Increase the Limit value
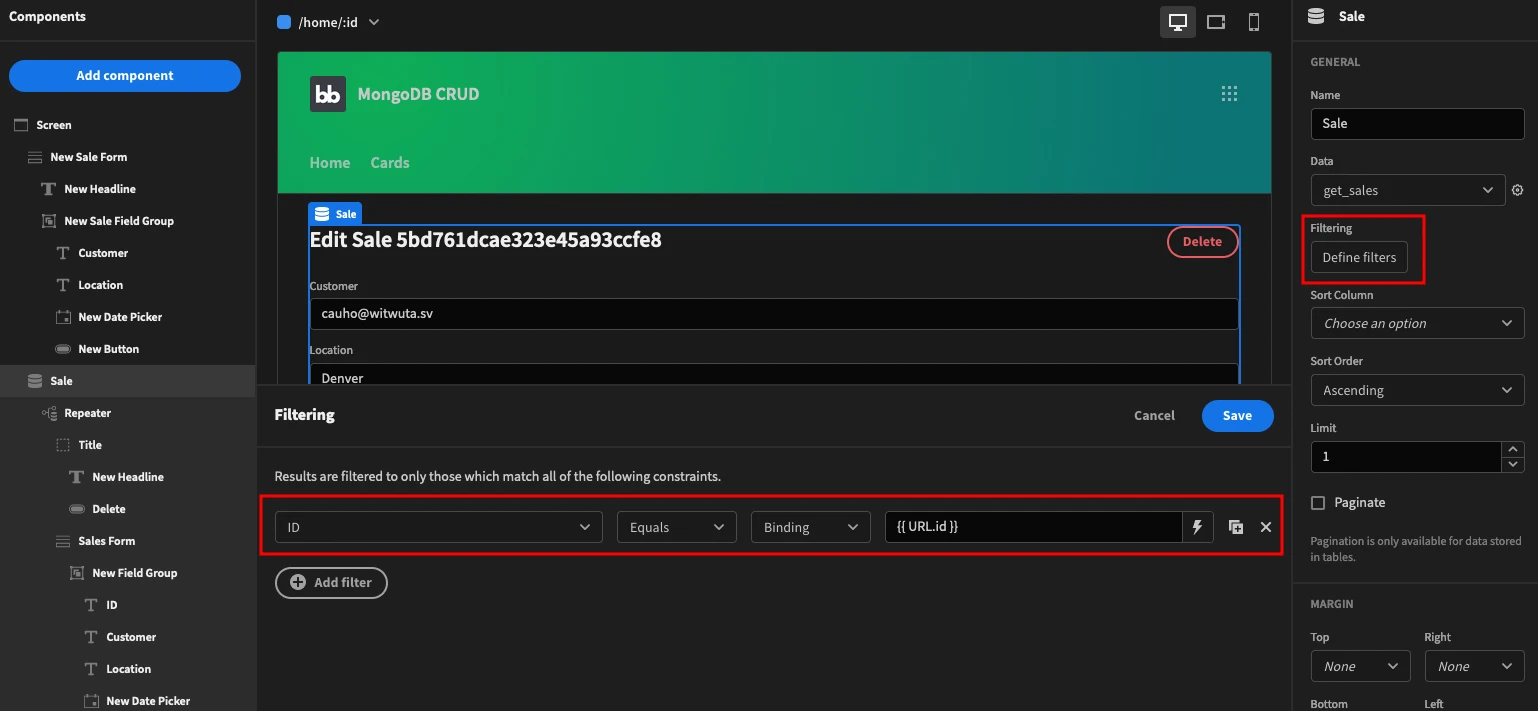This screenshot has height=711, width=1538. pyautogui.click(x=1513, y=449)
